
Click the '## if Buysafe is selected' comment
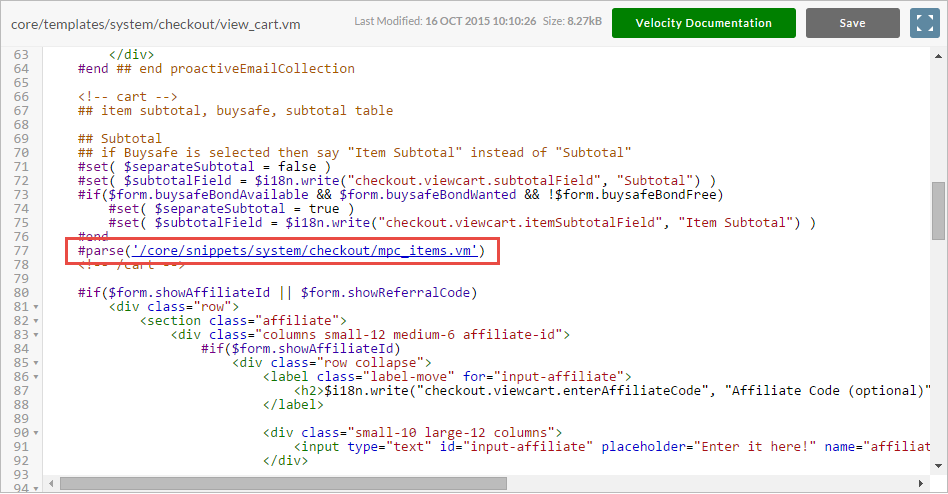tap(355, 153)
